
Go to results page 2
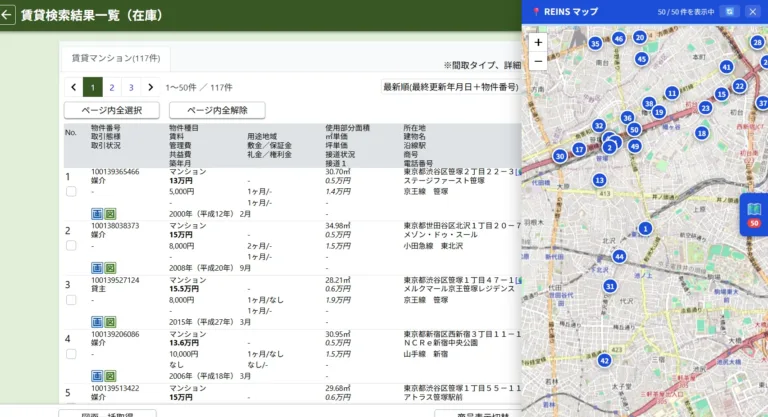[x=112, y=87]
